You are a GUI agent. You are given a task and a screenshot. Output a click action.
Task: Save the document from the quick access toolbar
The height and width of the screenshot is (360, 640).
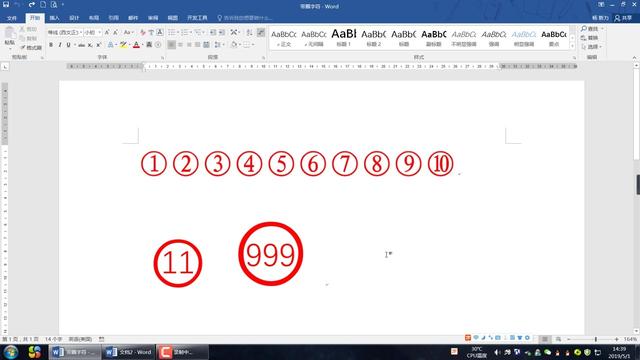click(x=6, y=4)
